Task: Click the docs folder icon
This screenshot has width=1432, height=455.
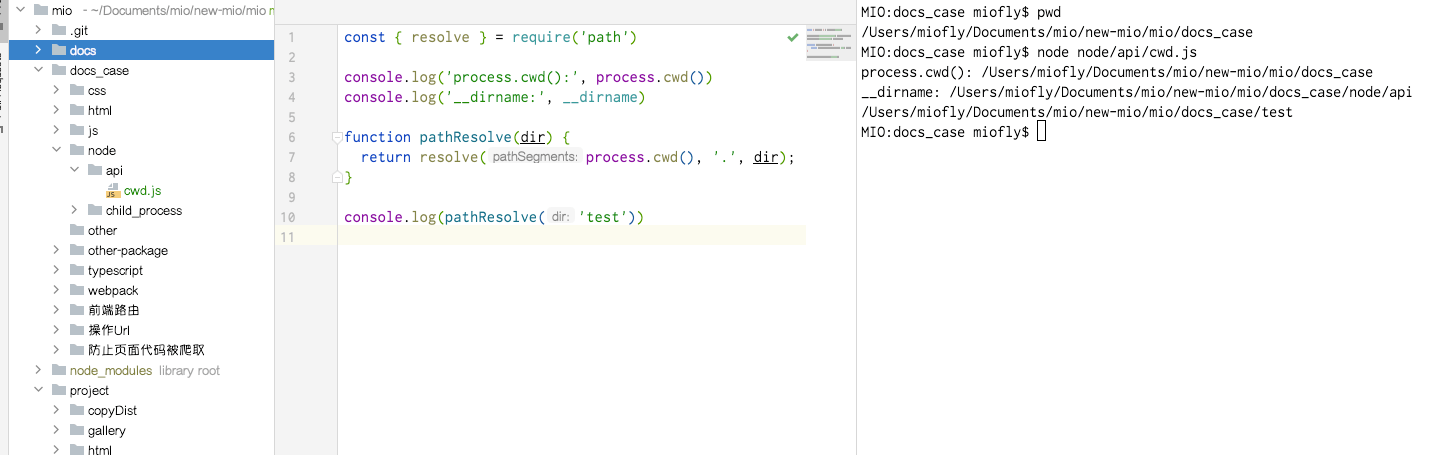Action: (59, 50)
